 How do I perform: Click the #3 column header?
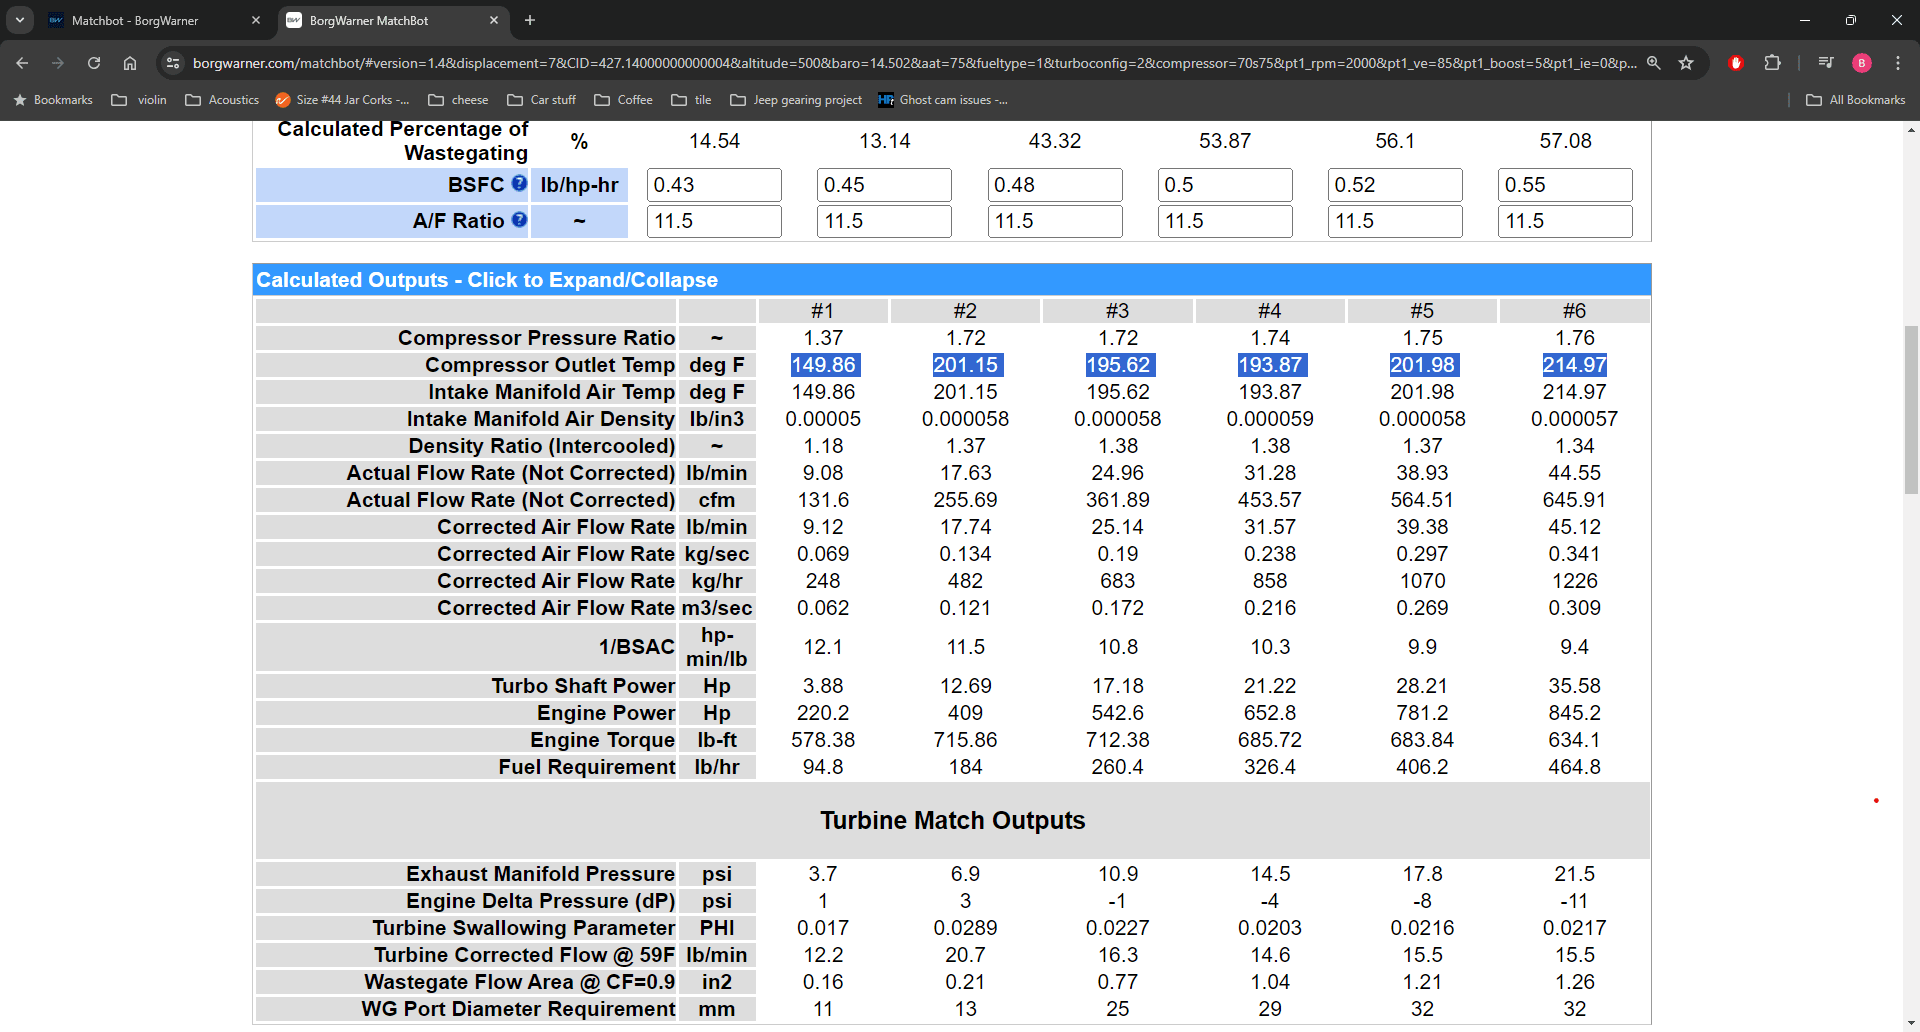click(x=1117, y=311)
